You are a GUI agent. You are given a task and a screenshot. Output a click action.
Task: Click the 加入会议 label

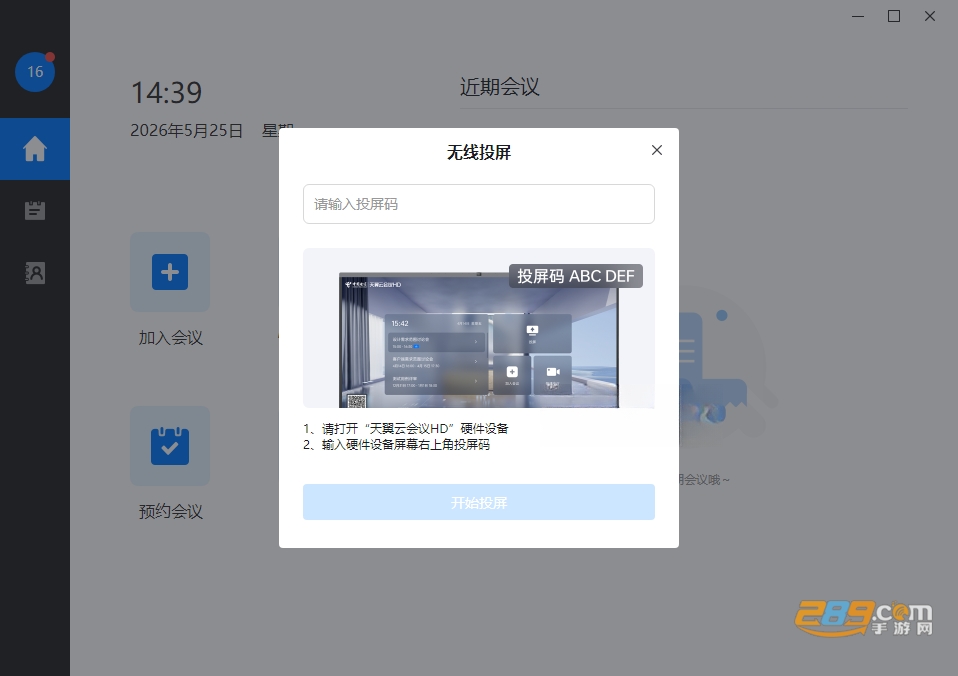tap(170, 338)
